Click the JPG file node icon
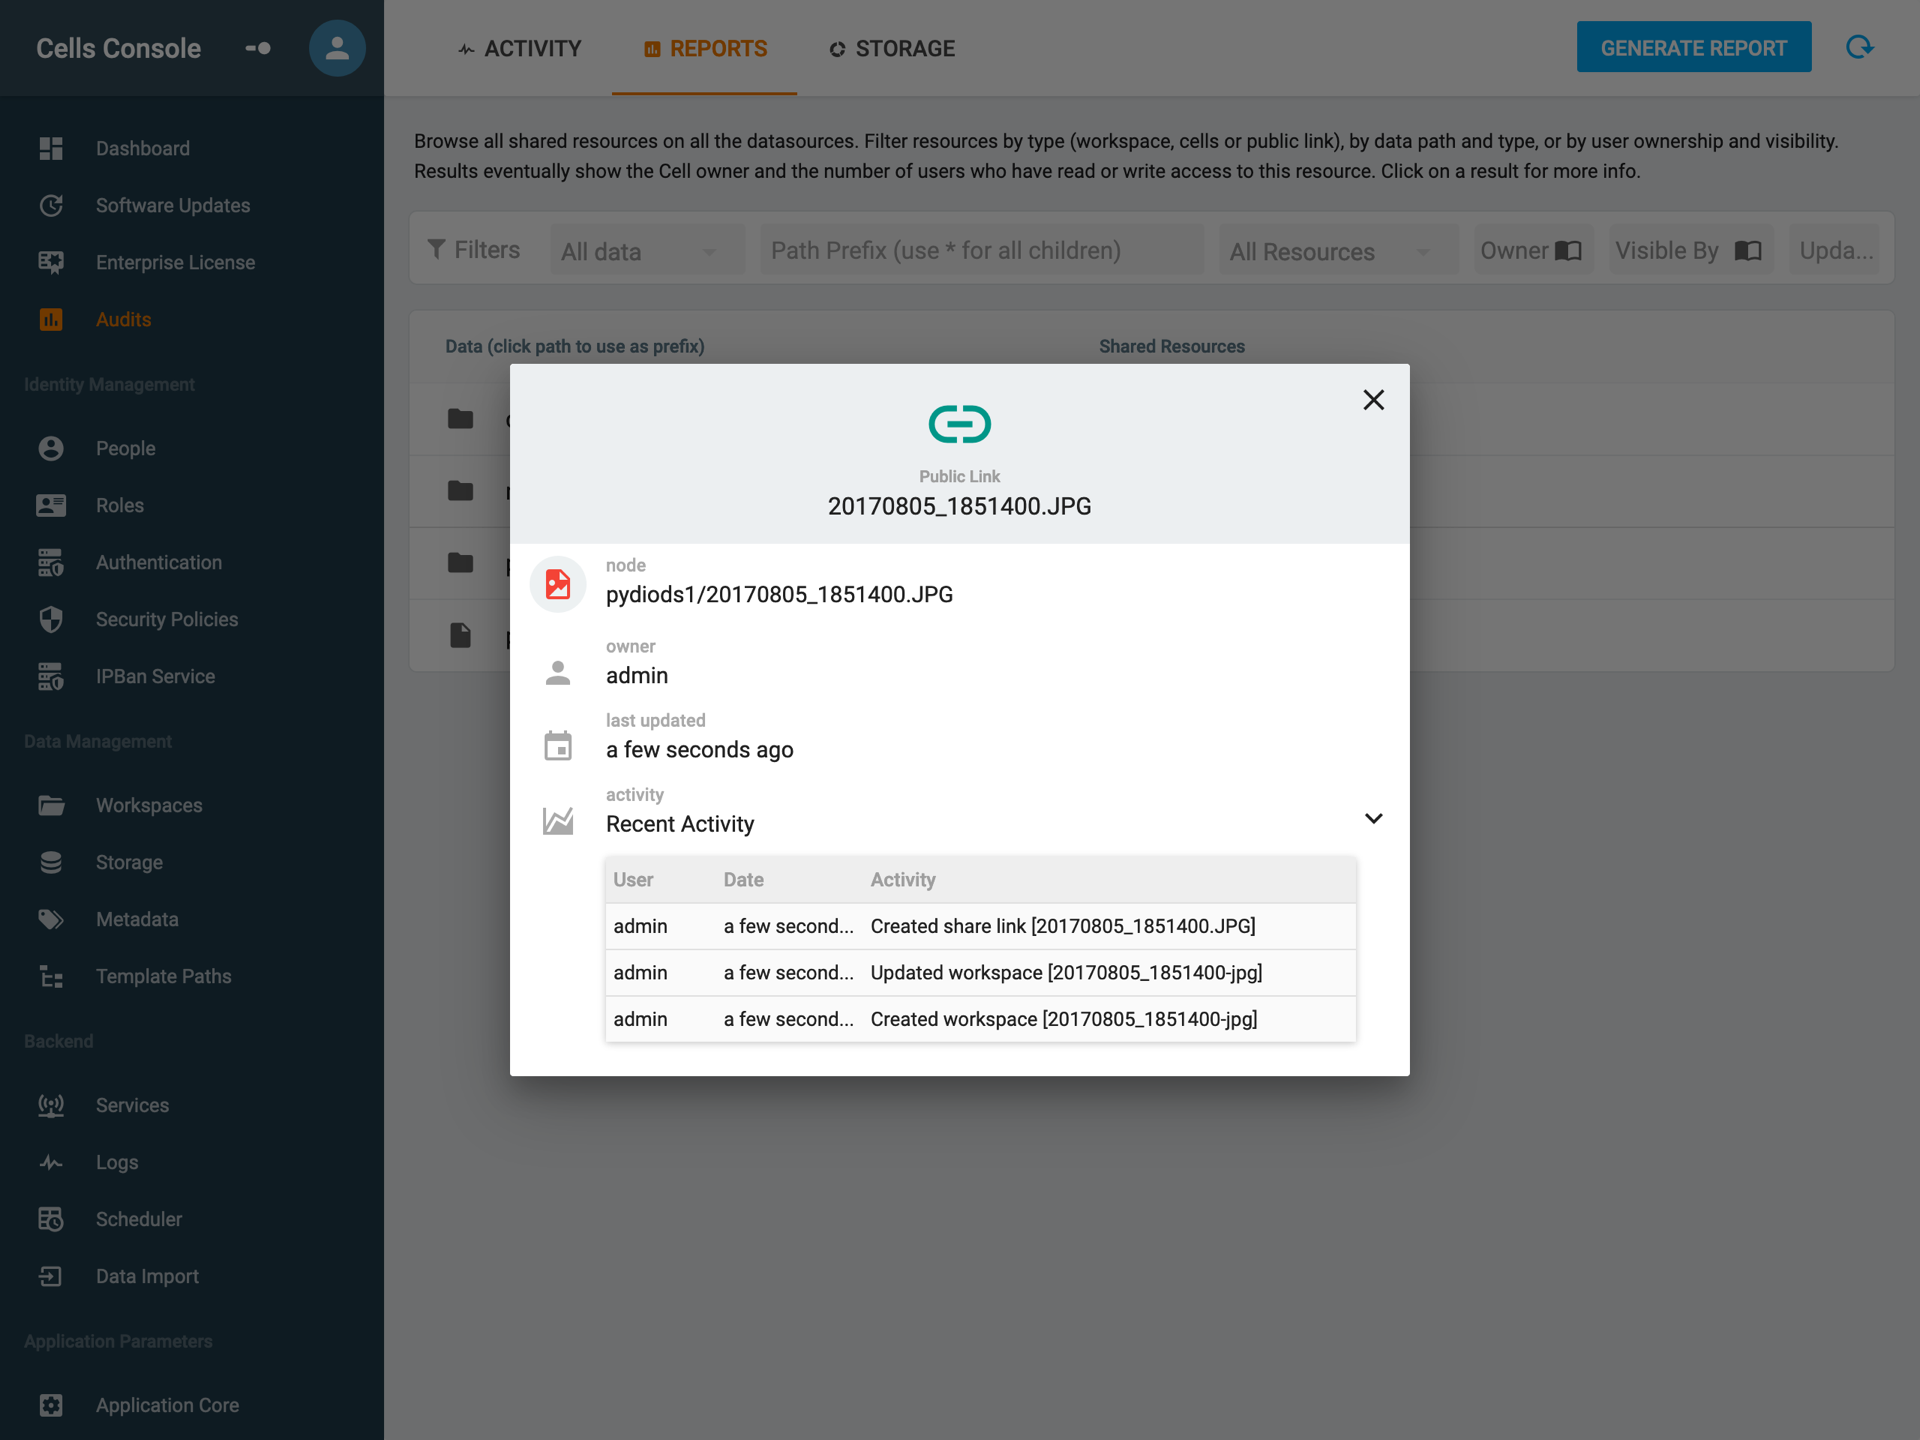 tap(558, 584)
